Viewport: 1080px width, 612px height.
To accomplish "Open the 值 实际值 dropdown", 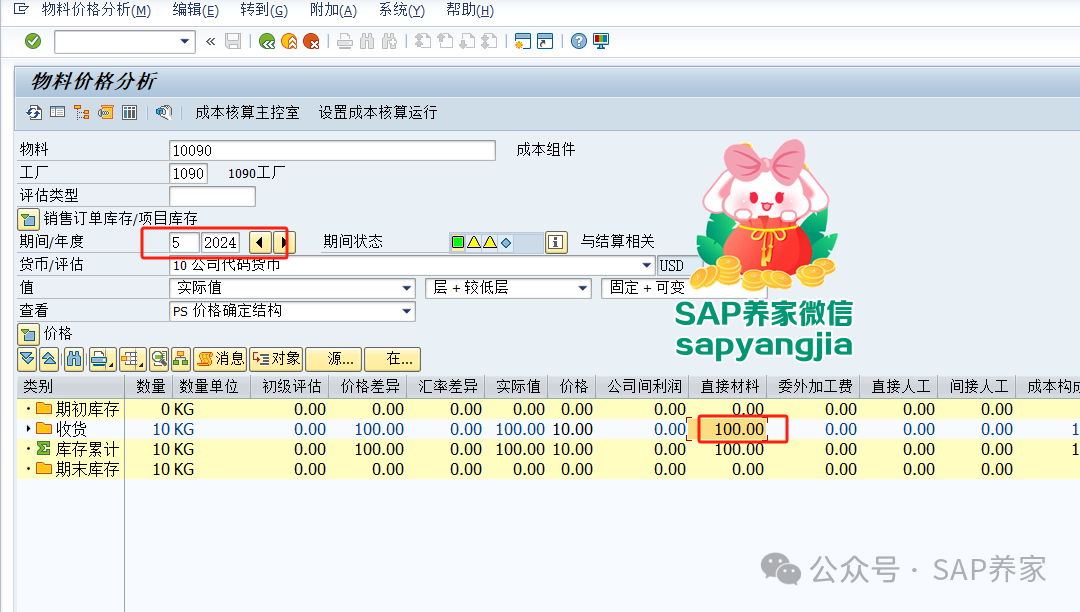I will (407, 288).
